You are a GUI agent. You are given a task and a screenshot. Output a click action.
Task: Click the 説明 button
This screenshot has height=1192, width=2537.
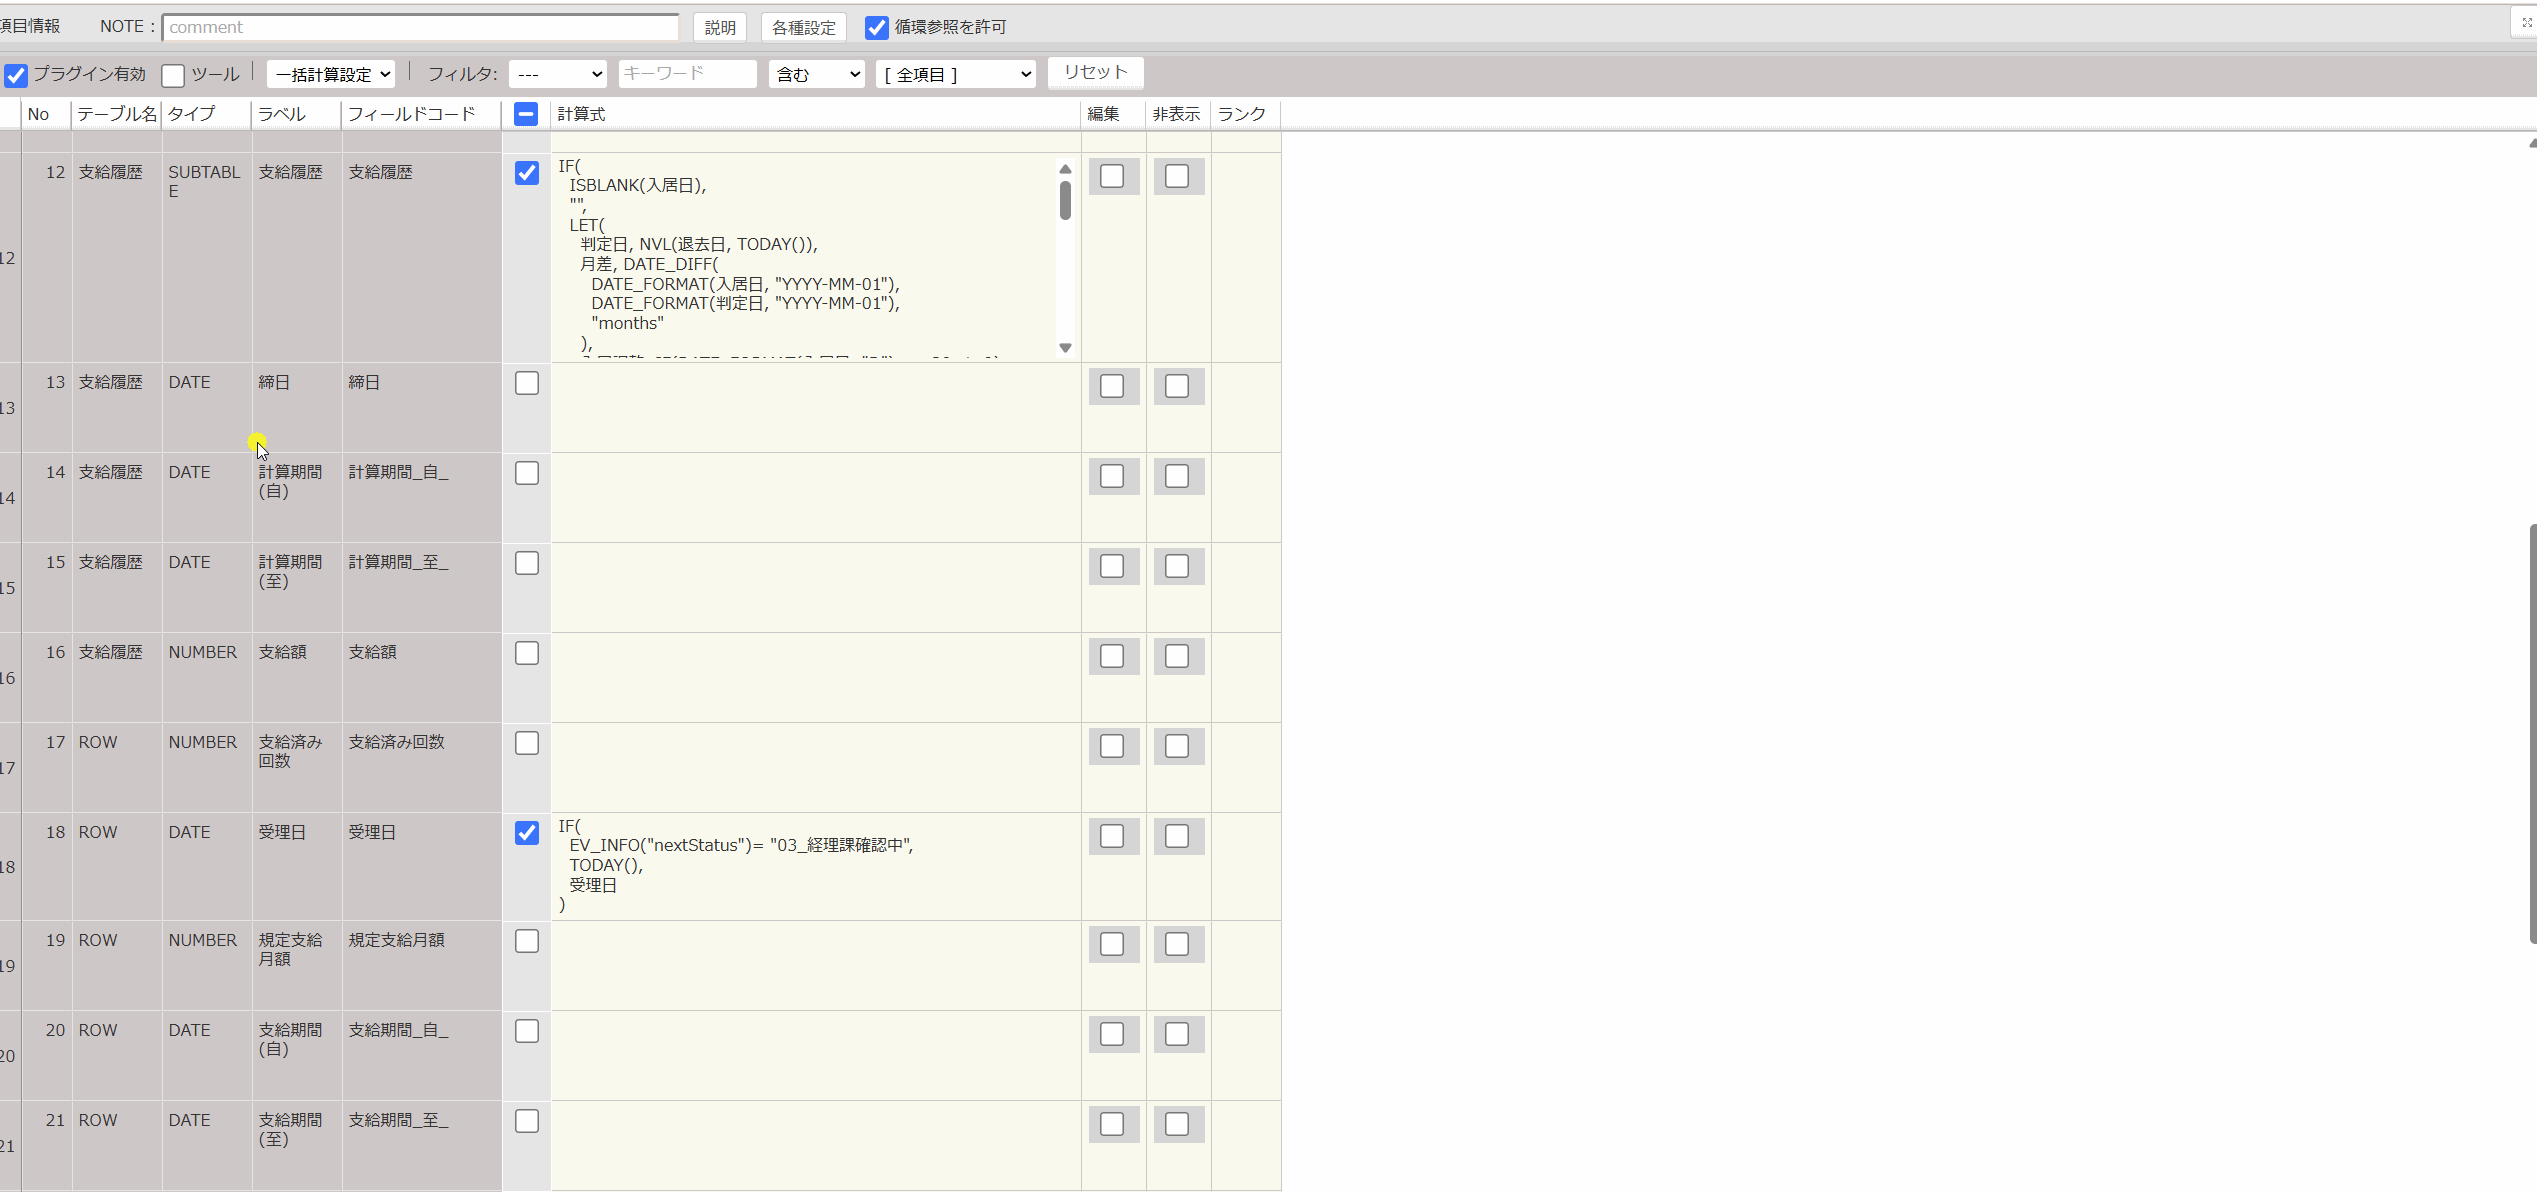point(719,27)
